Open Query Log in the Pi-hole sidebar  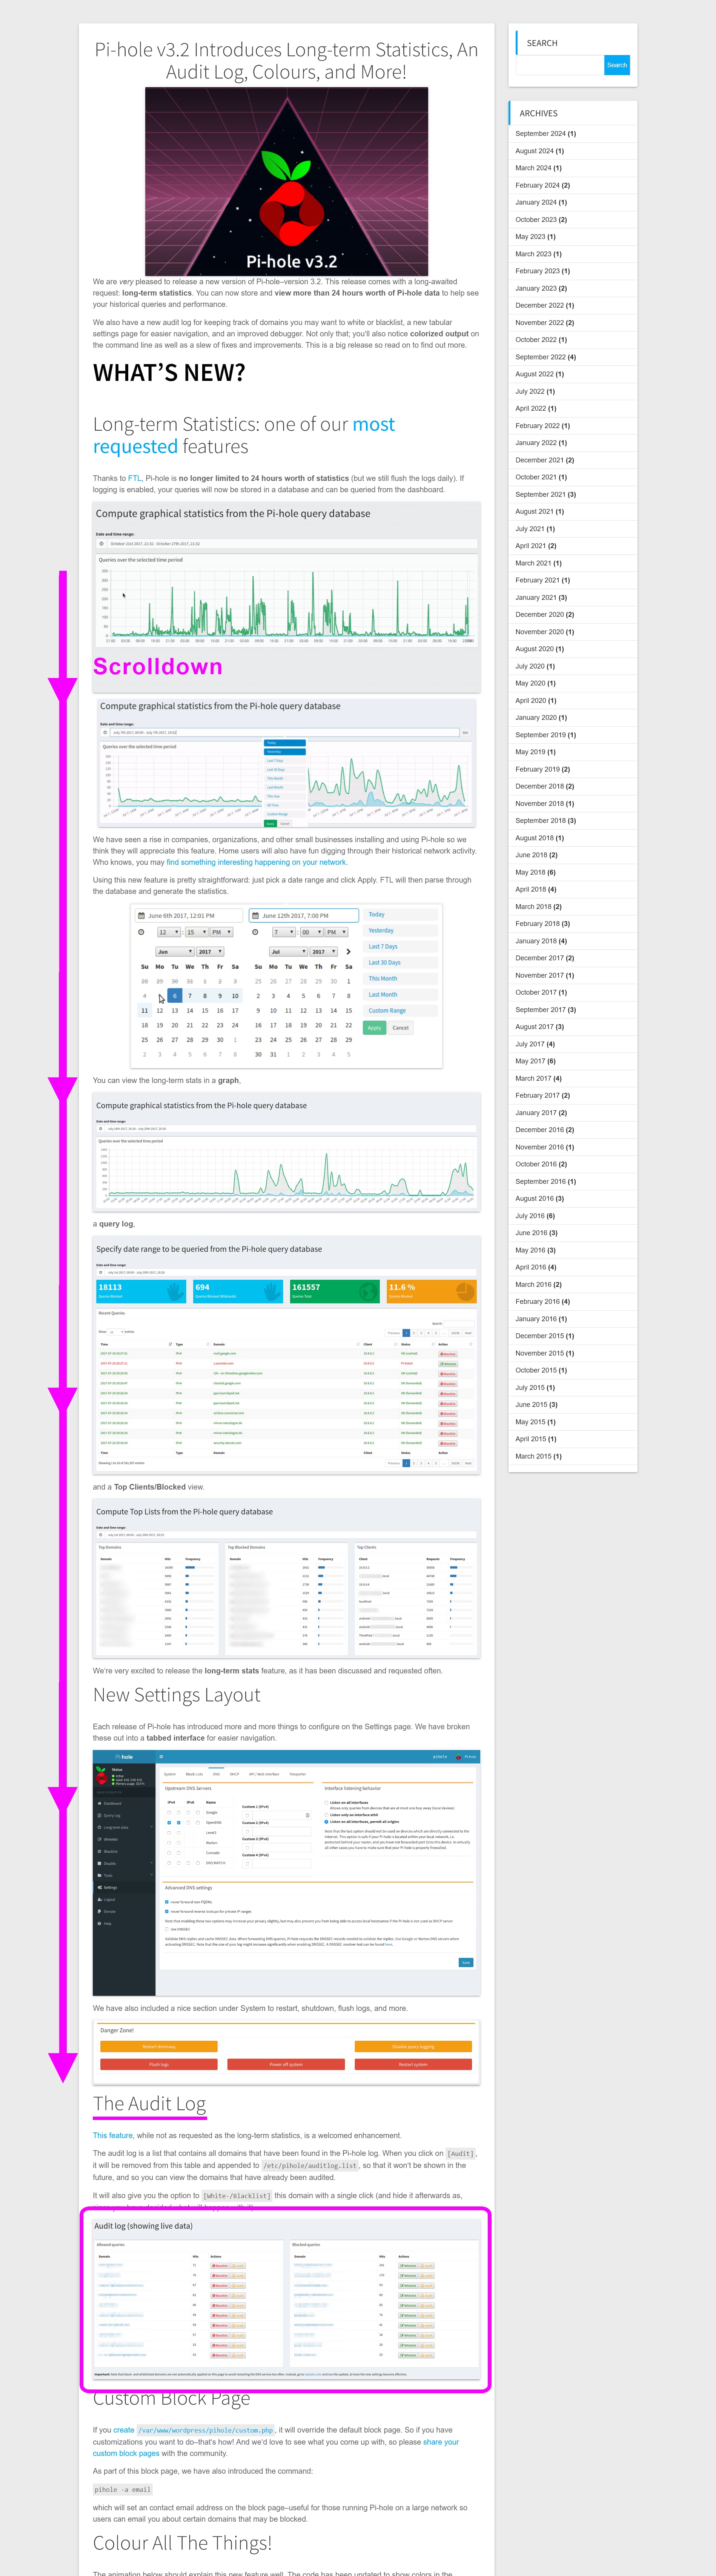click(112, 1815)
